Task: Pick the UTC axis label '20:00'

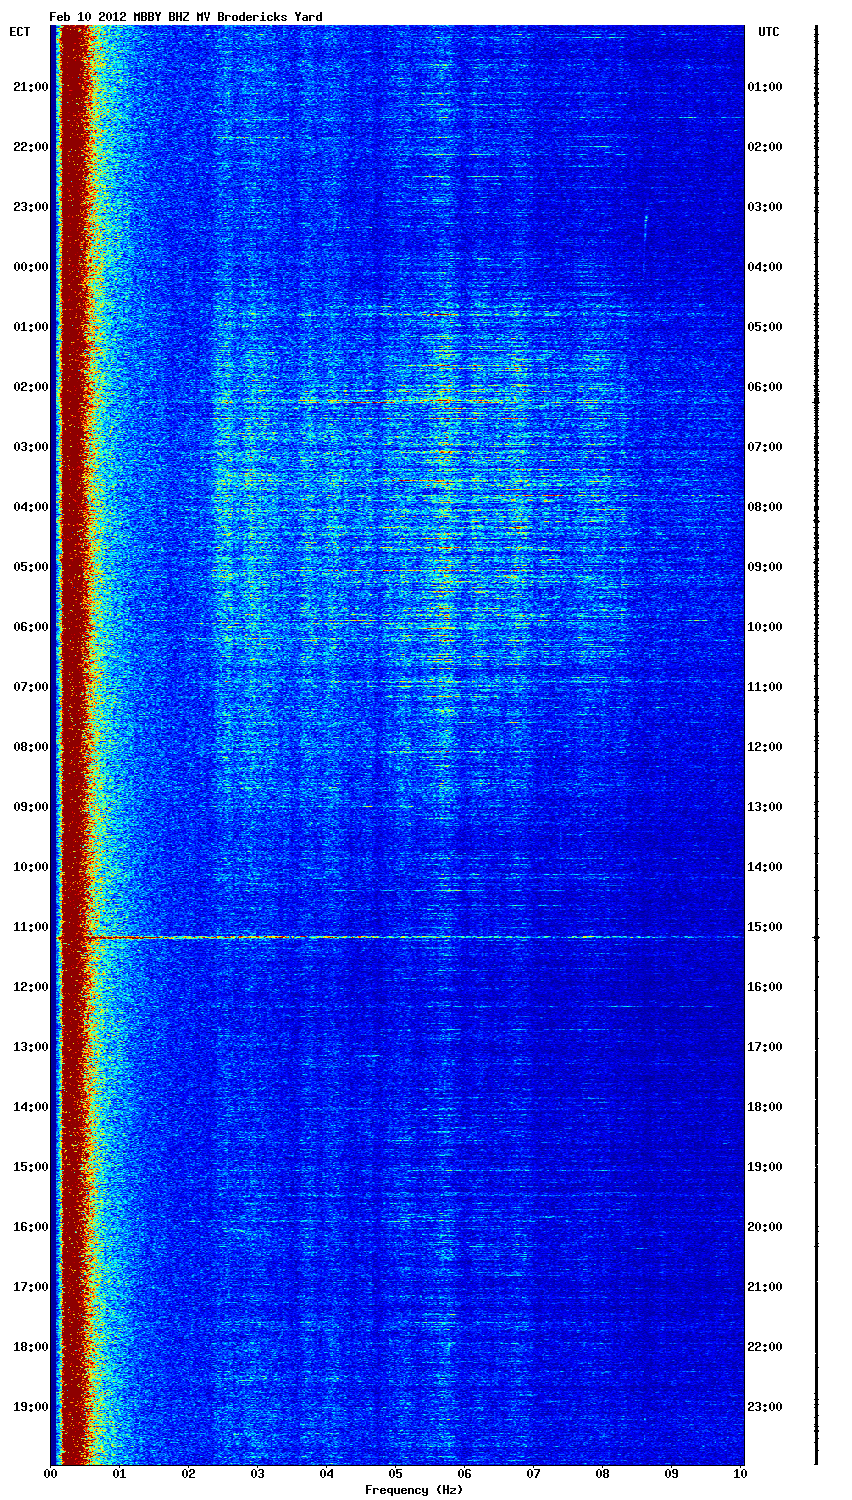Action: (x=765, y=1227)
